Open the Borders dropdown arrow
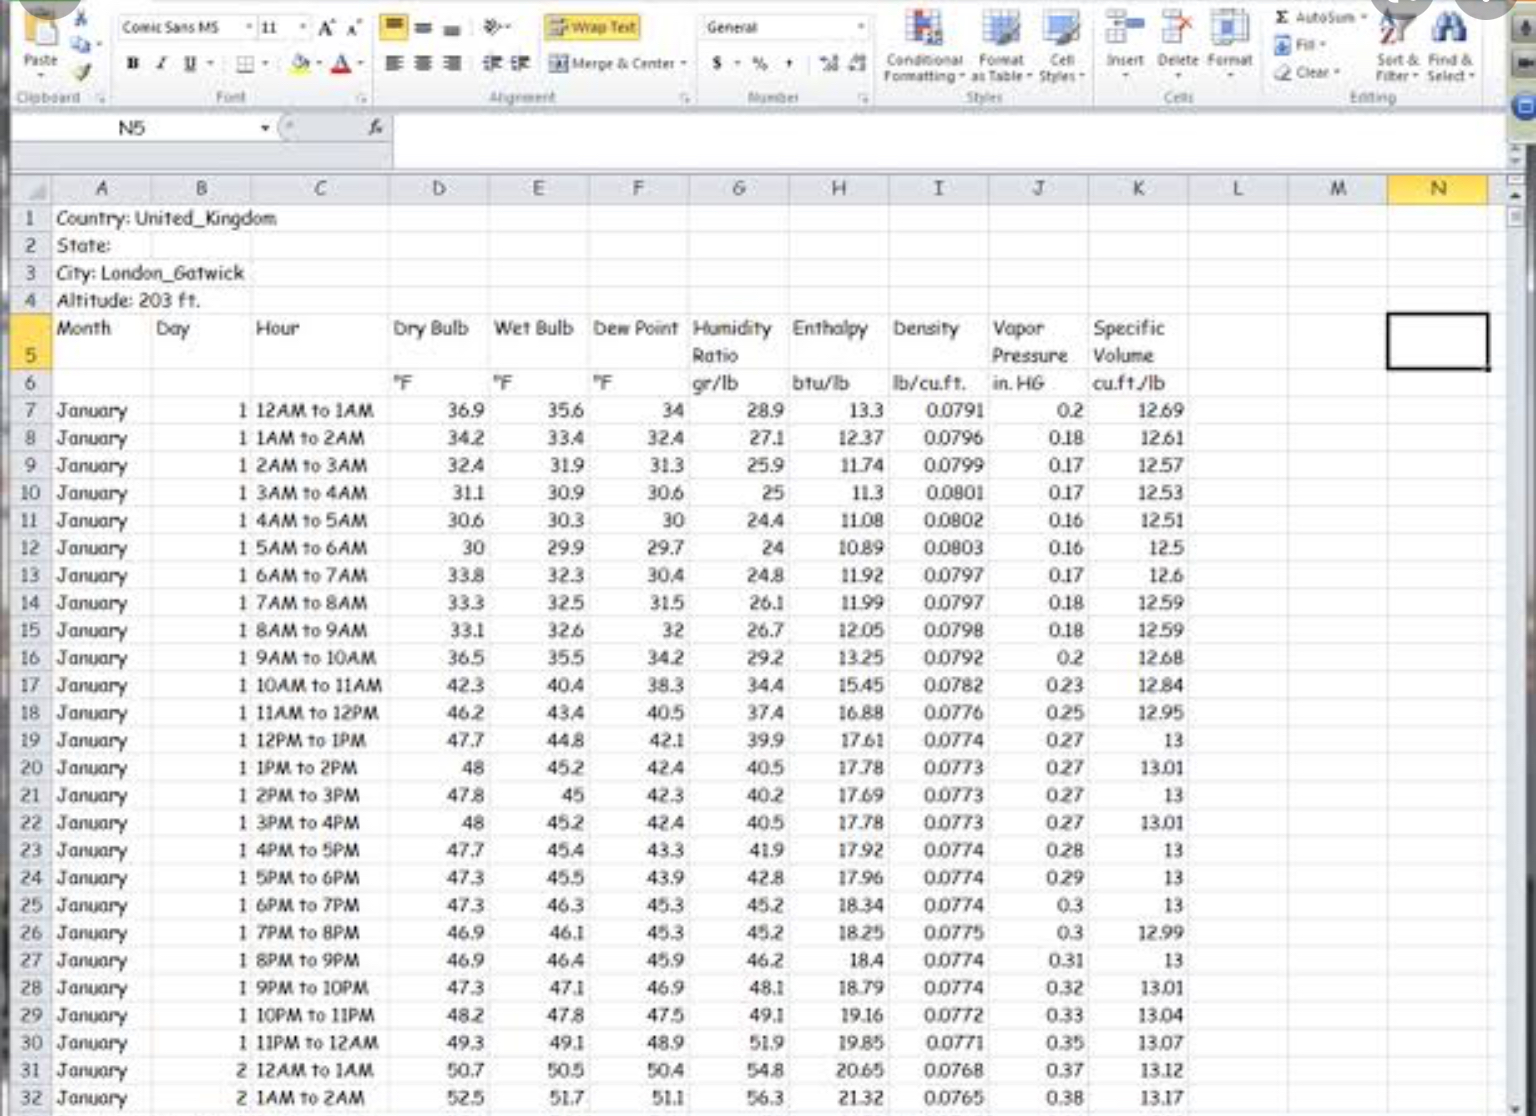The height and width of the screenshot is (1116, 1536). [x=265, y=64]
